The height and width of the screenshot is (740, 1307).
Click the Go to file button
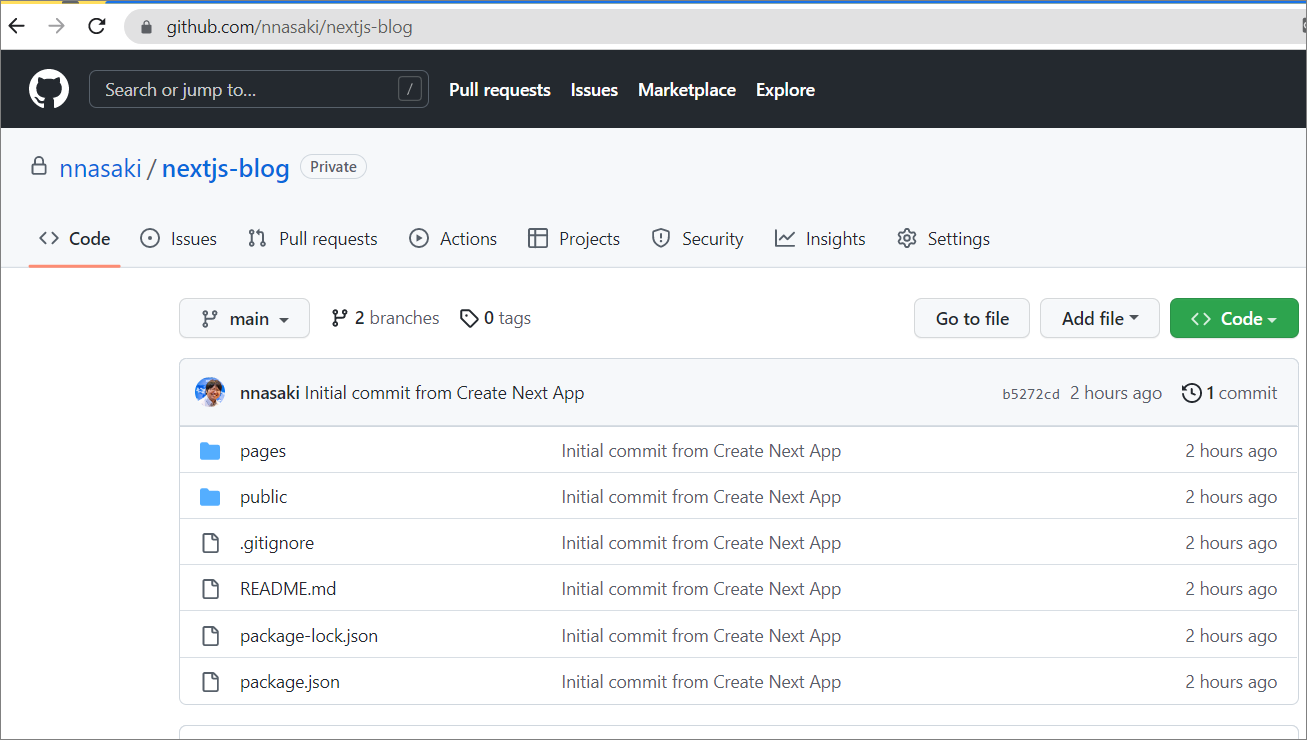pyautogui.click(x=972, y=318)
